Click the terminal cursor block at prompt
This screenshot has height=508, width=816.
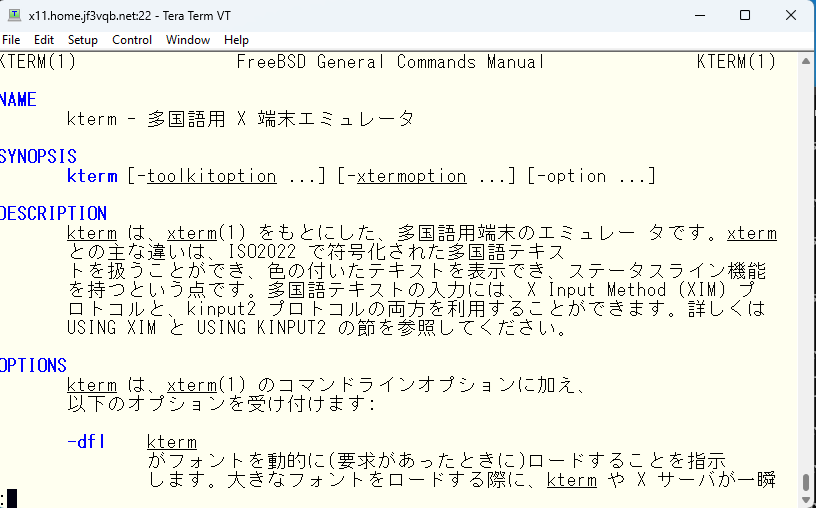coord(12,499)
